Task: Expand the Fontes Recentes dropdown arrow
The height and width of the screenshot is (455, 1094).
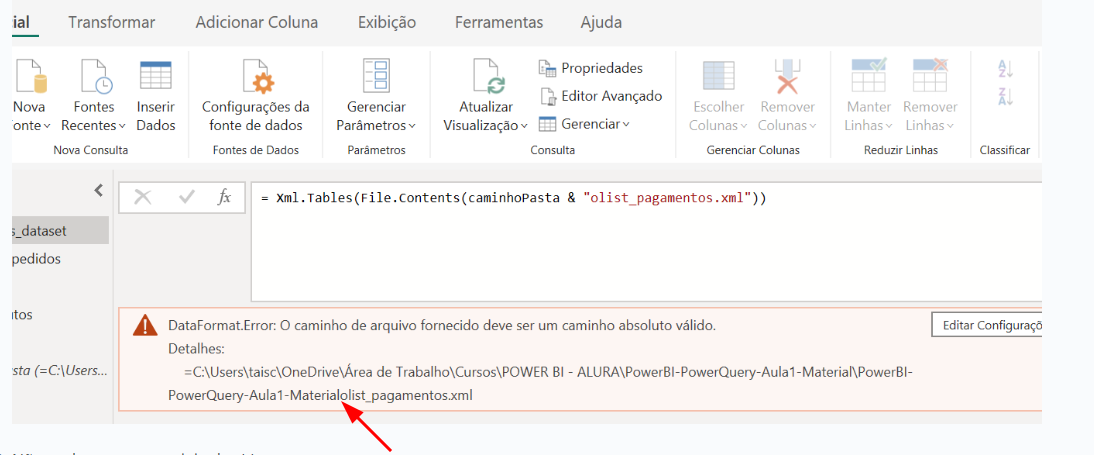Action: [x=122, y=126]
